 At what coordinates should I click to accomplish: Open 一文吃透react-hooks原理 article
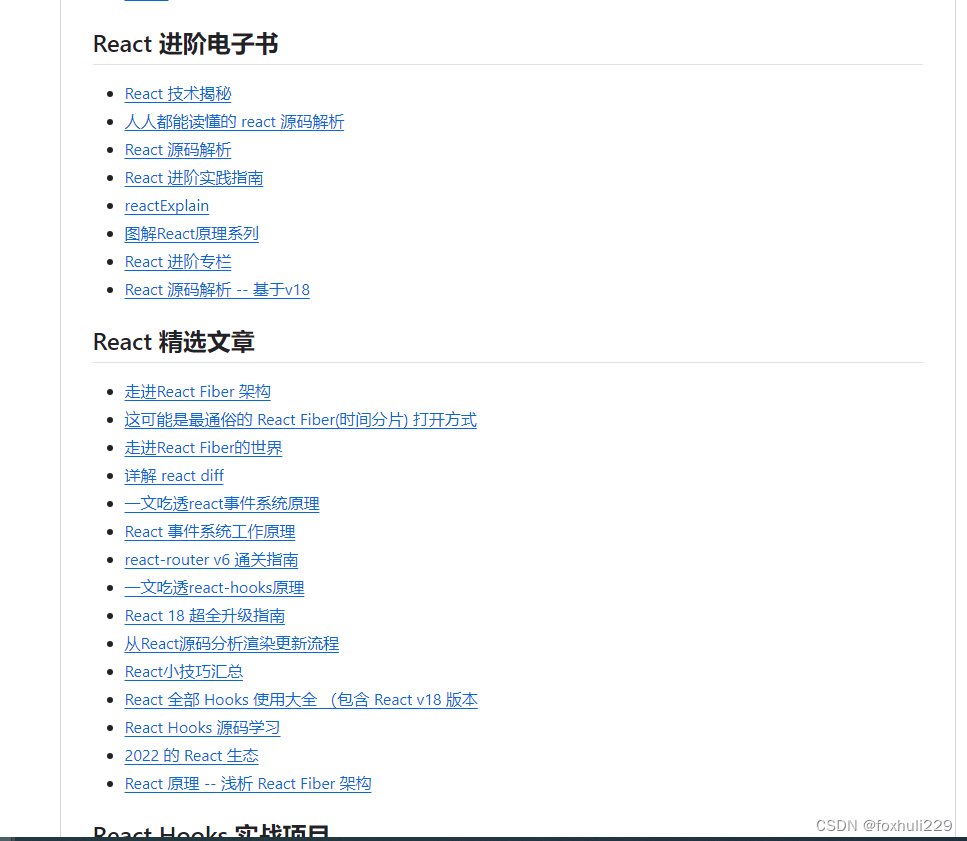pos(214,588)
